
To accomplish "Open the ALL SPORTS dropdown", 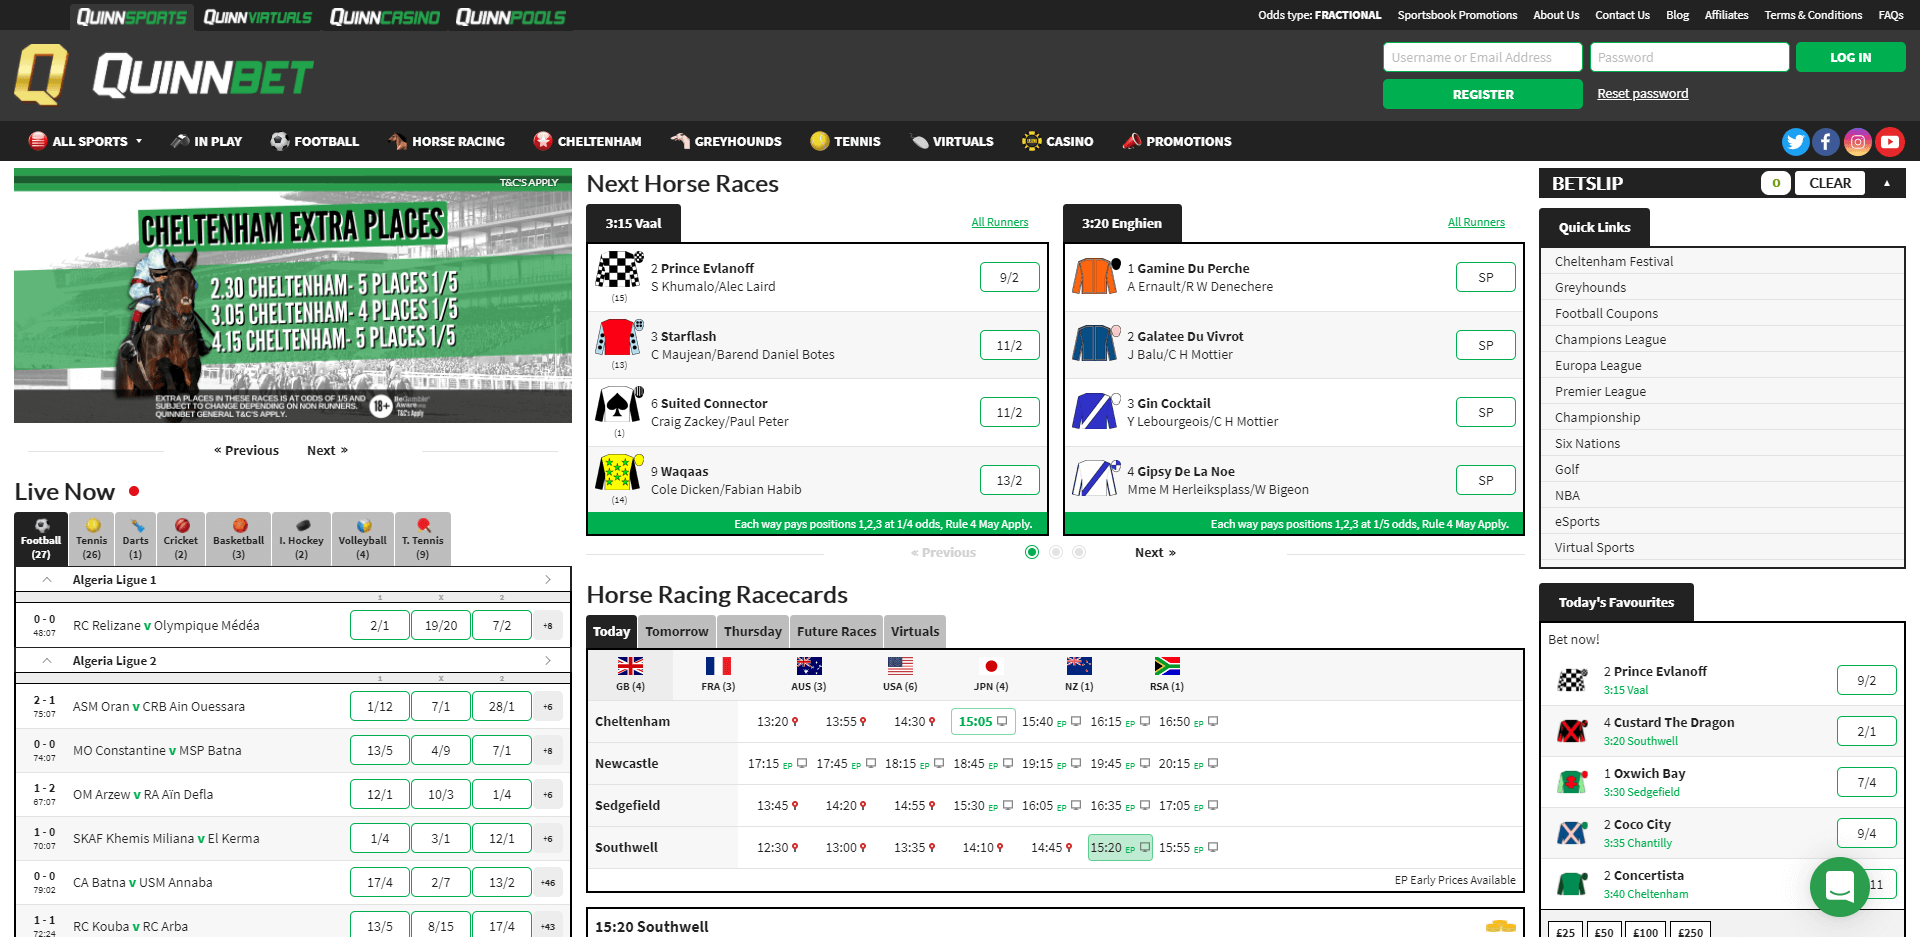I will (86, 141).
